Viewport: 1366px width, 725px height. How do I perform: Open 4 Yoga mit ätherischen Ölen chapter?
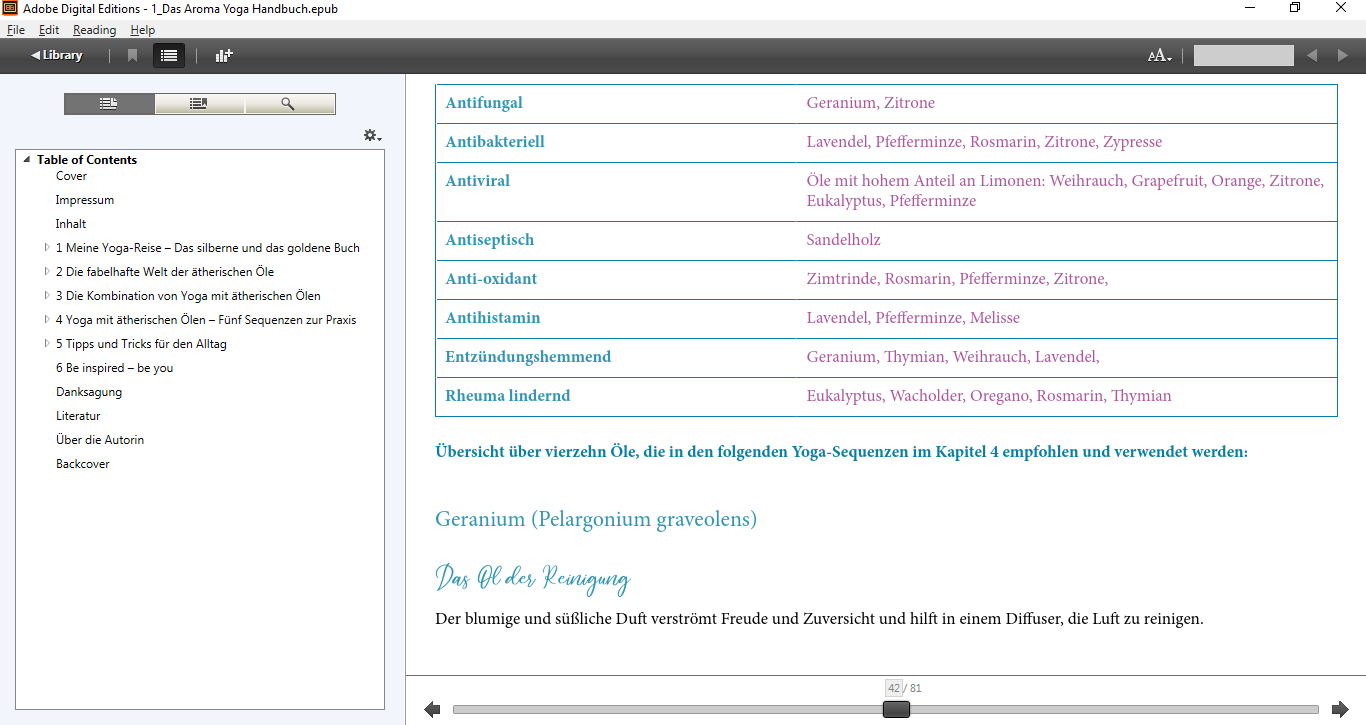pos(206,320)
